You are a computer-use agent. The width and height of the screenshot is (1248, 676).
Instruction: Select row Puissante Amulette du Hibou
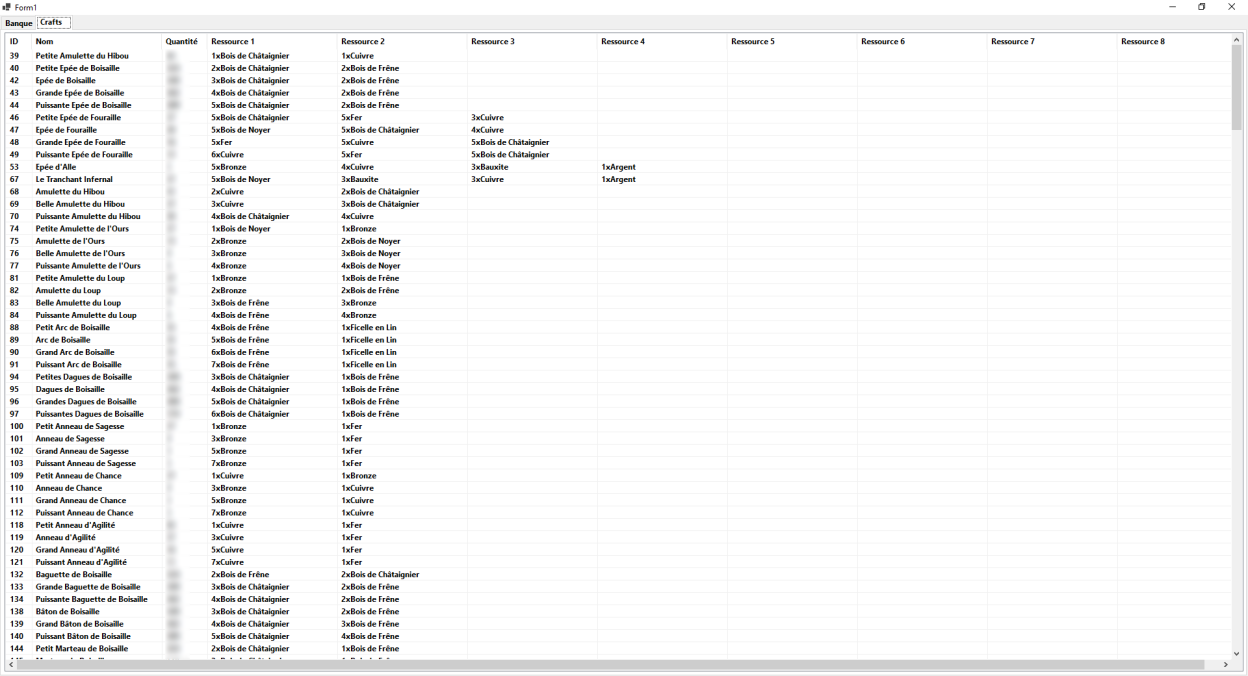coord(619,216)
